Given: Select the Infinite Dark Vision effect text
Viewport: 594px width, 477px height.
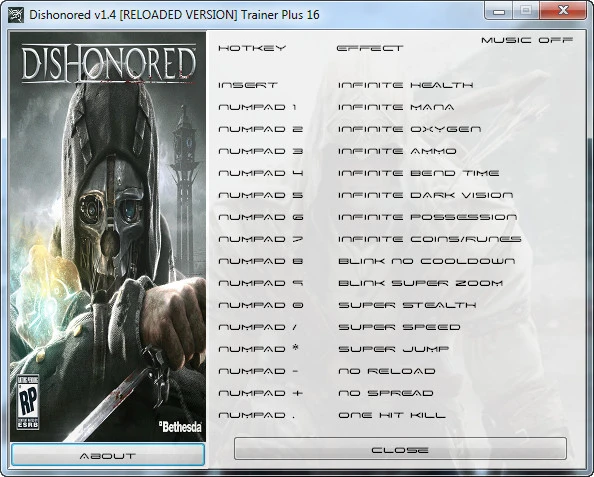Looking at the screenshot, I should [425, 195].
